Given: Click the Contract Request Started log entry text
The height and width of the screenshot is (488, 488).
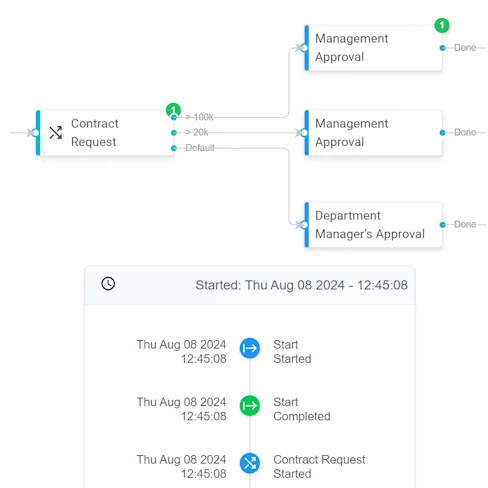Looking at the screenshot, I should (319, 467).
